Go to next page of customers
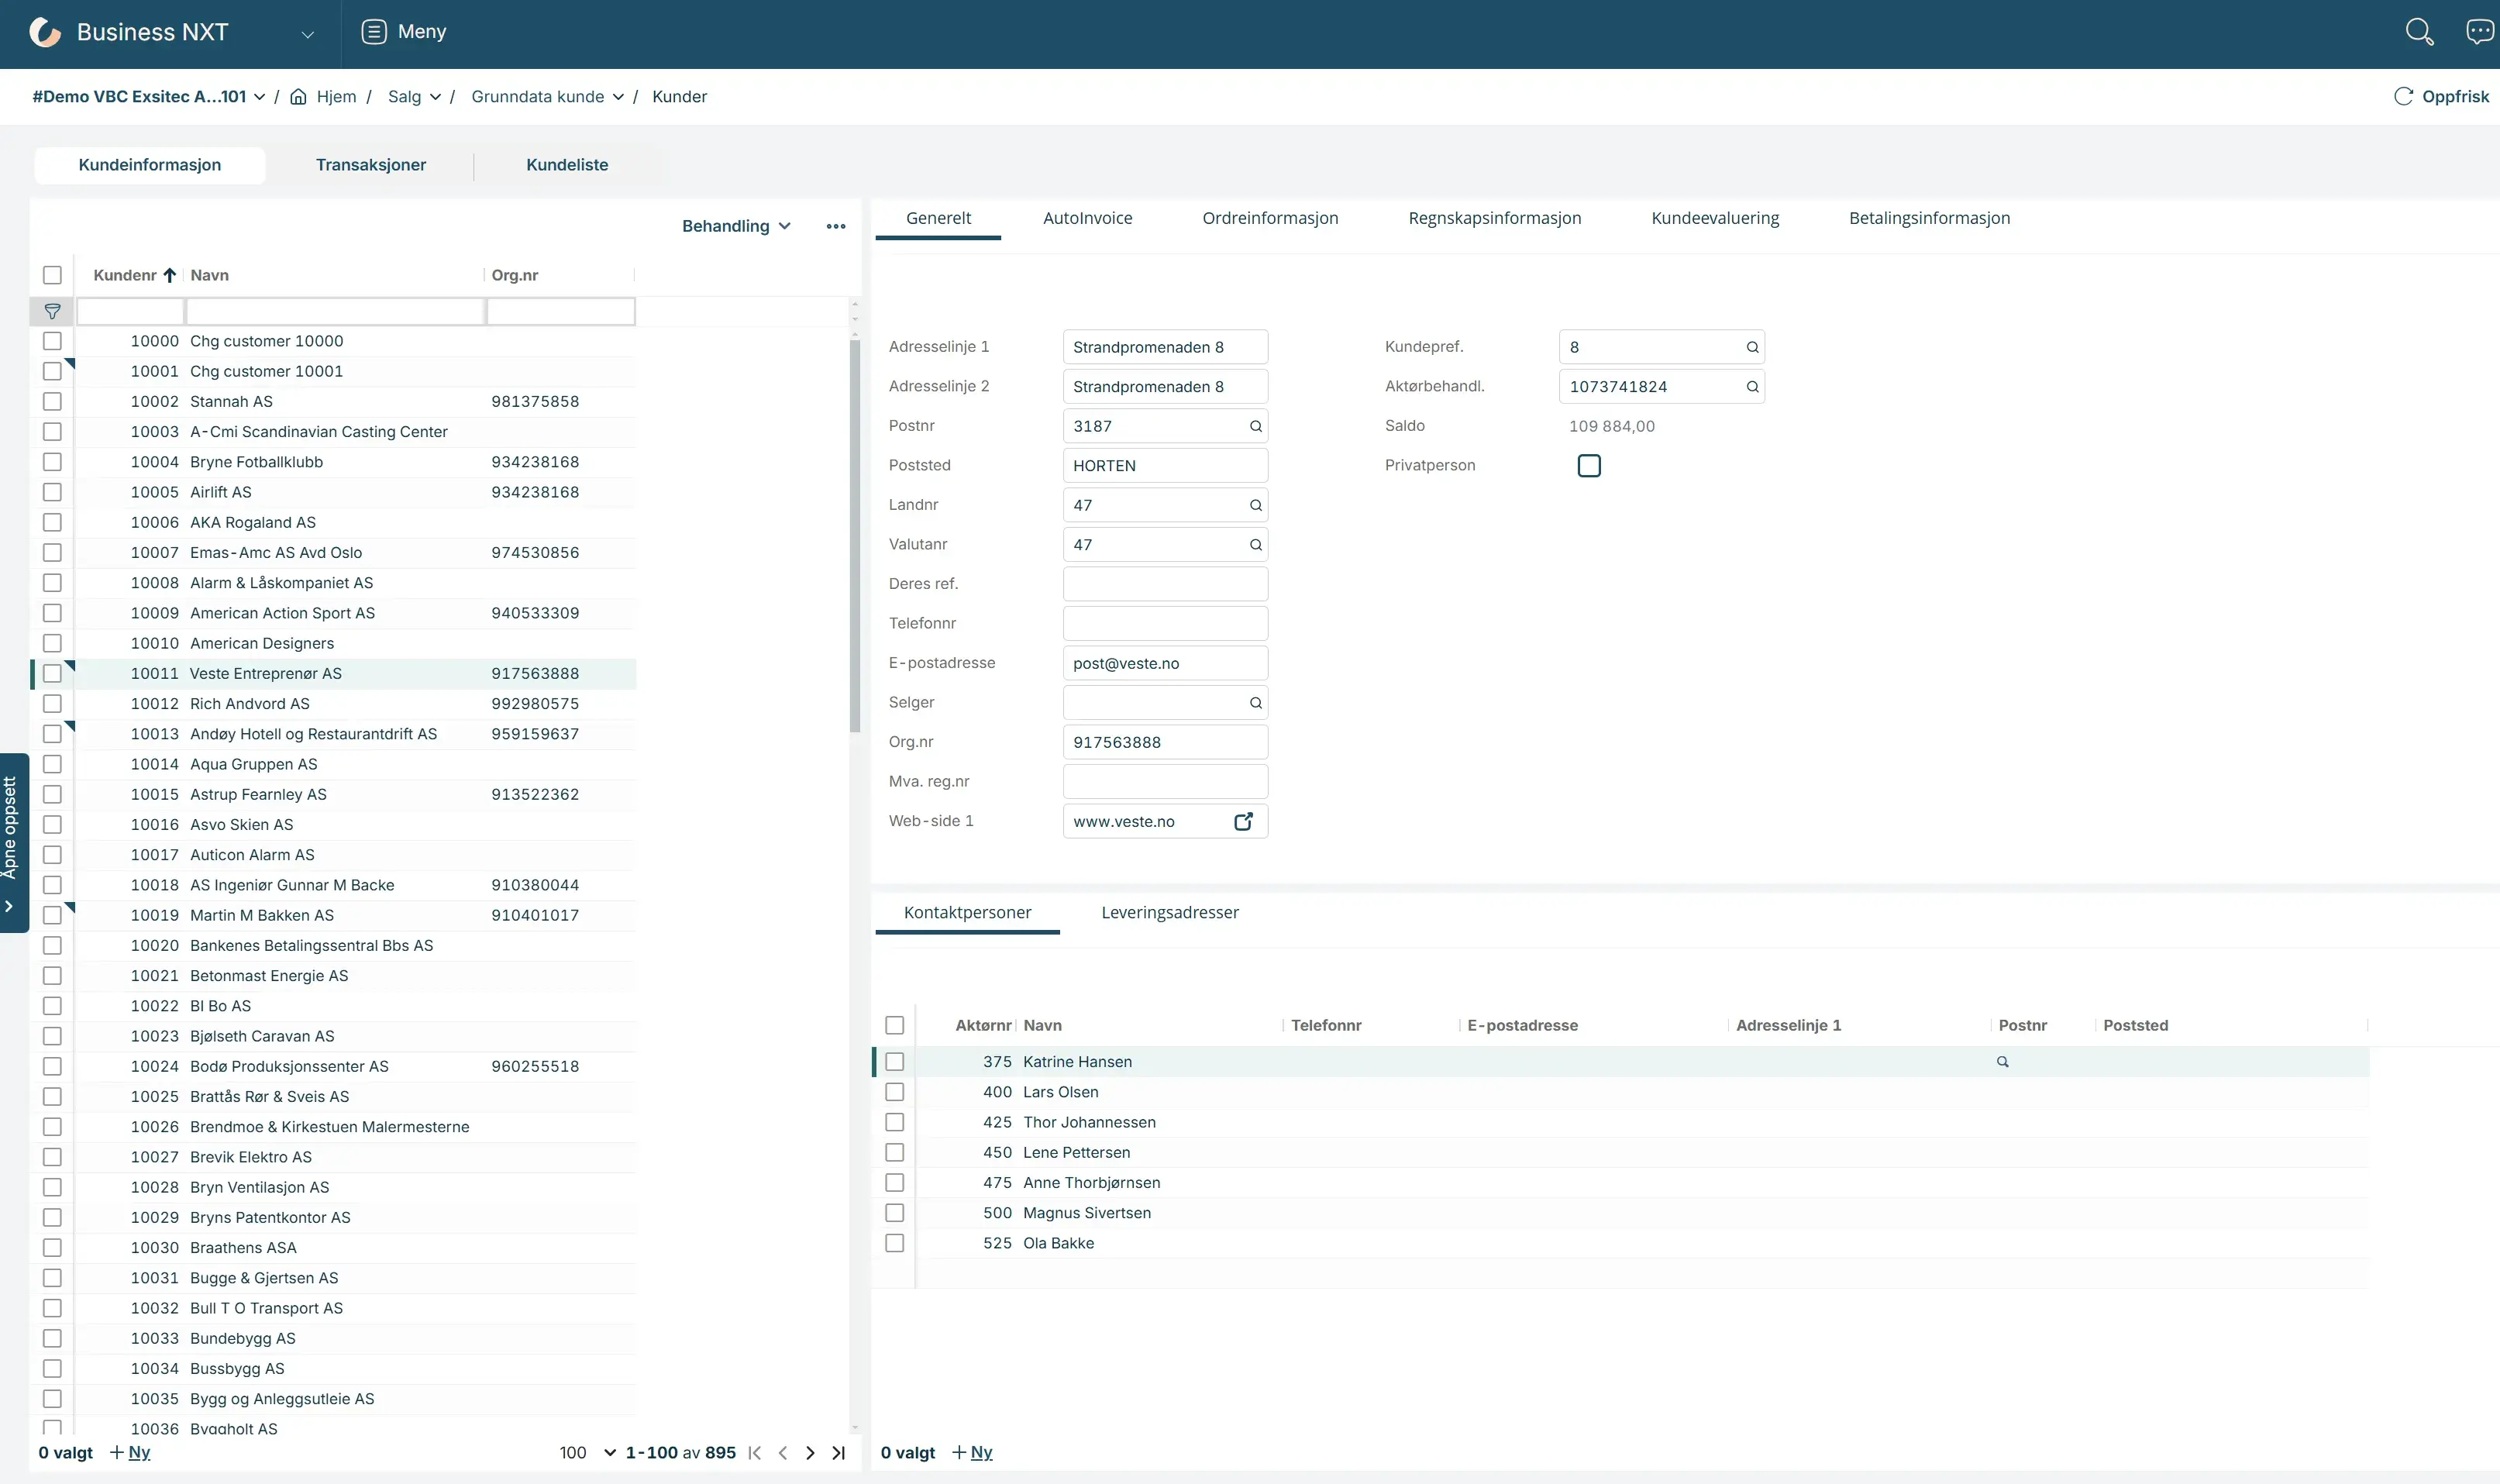This screenshot has width=2500, height=1484. click(810, 1453)
